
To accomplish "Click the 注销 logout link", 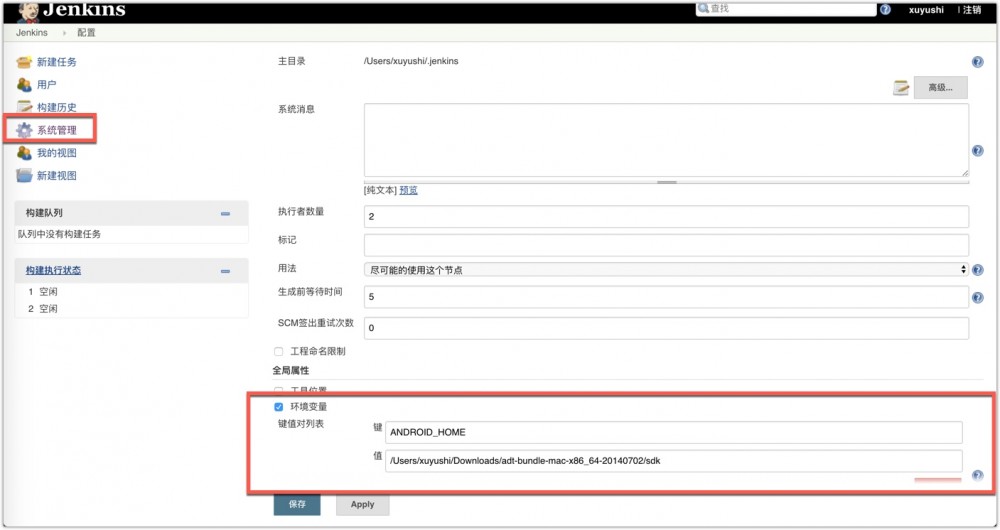I will coord(972,10).
